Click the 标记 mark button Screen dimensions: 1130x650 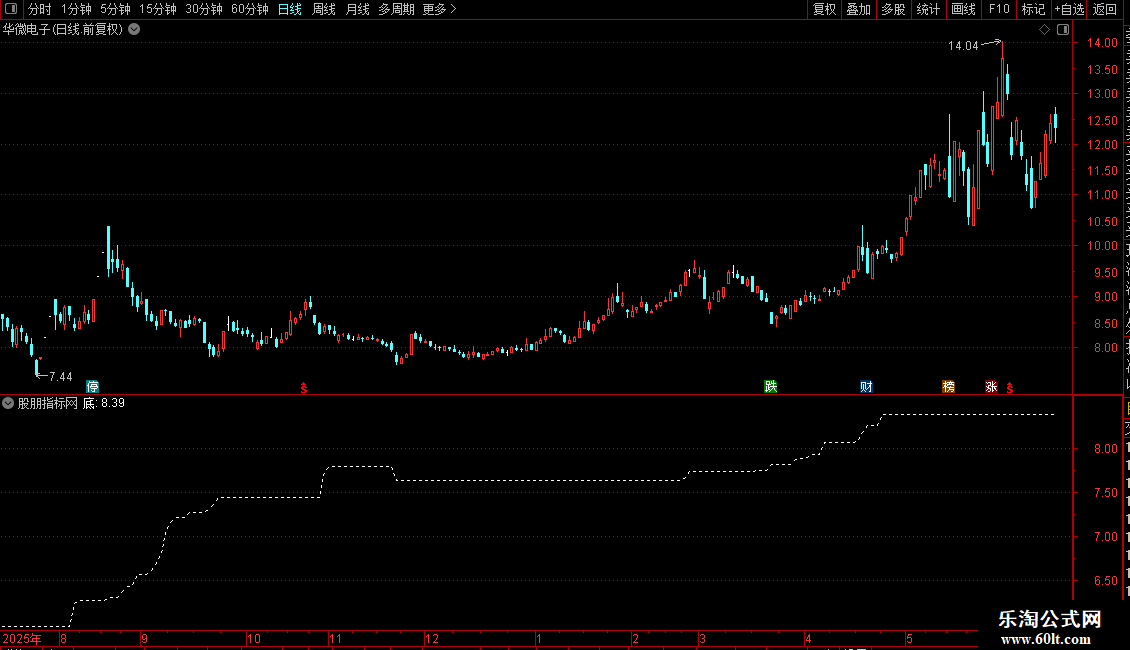[1033, 9]
